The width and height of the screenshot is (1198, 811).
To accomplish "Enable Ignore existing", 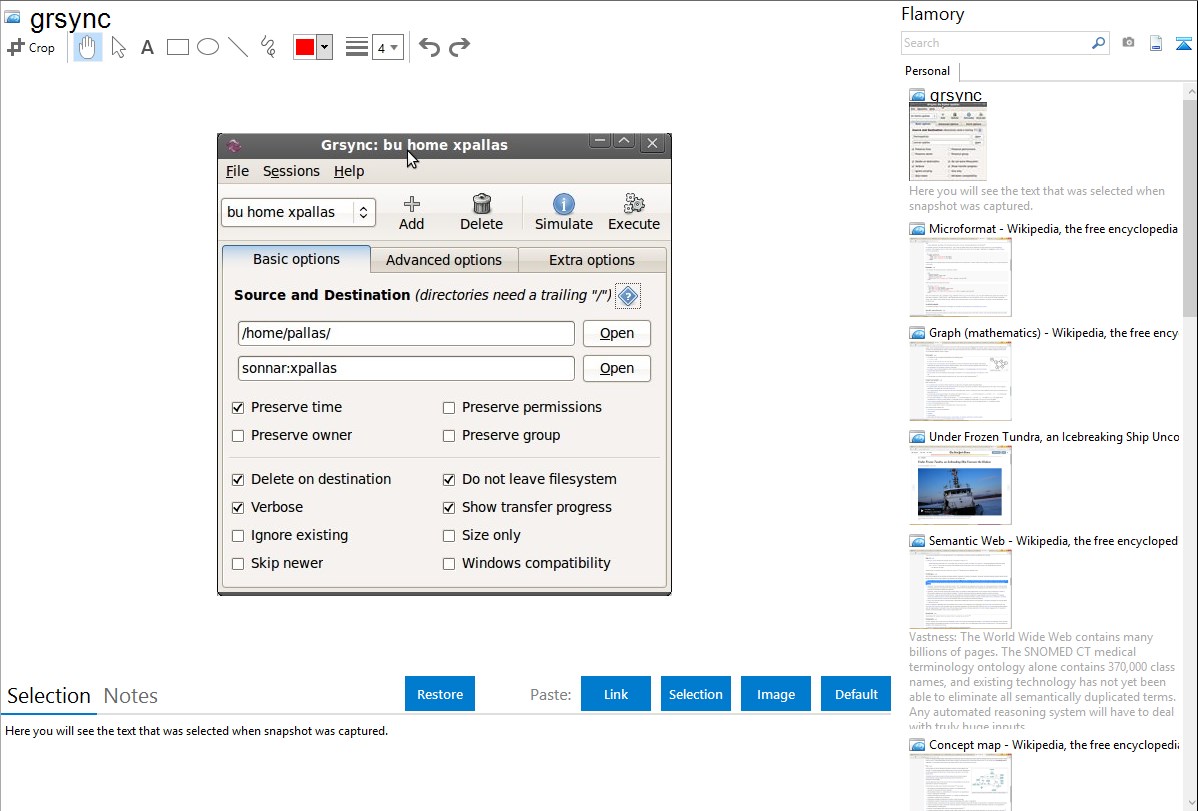I will click(238, 536).
